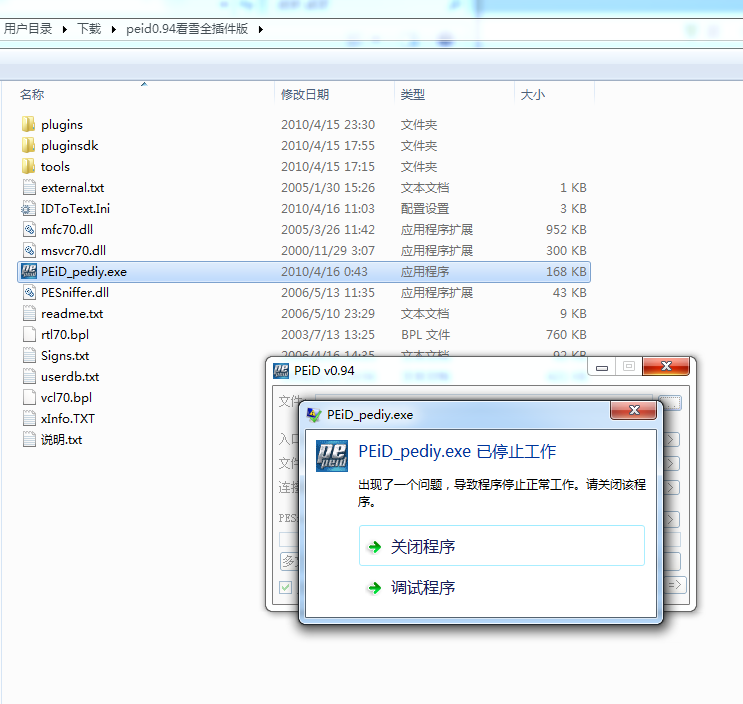The height and width of the screenshot is (704, 743).
Task: Navigate to 下载 breadcrumb
Action: click(89, 29)
